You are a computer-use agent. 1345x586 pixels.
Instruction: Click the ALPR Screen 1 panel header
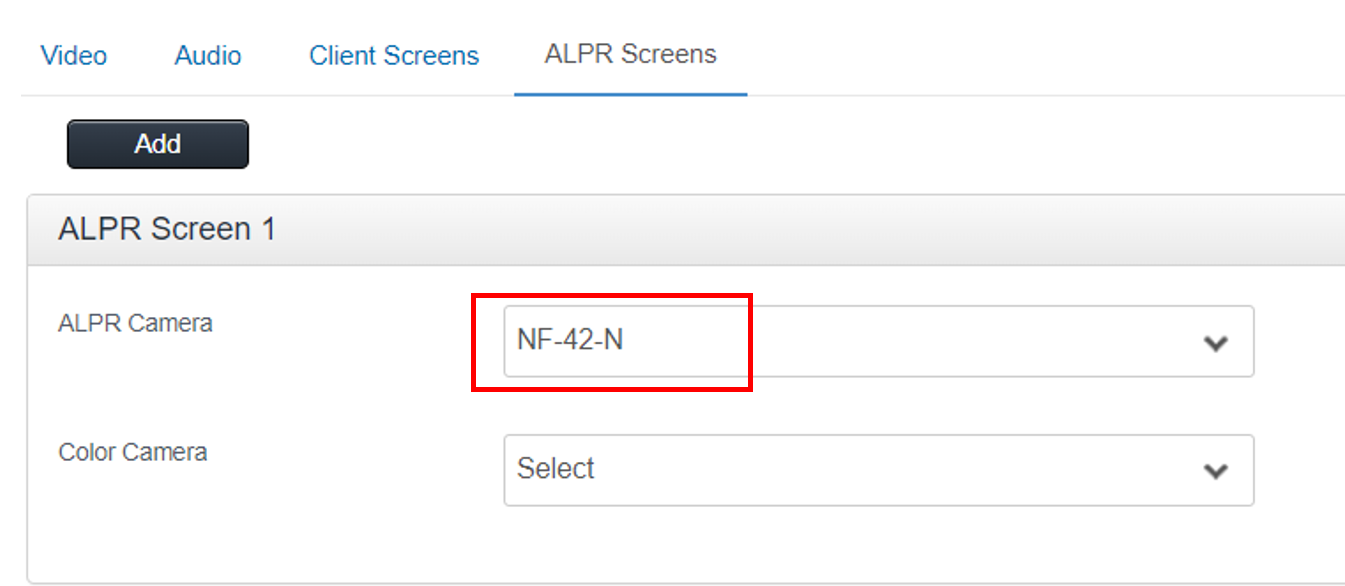[686, 230]
